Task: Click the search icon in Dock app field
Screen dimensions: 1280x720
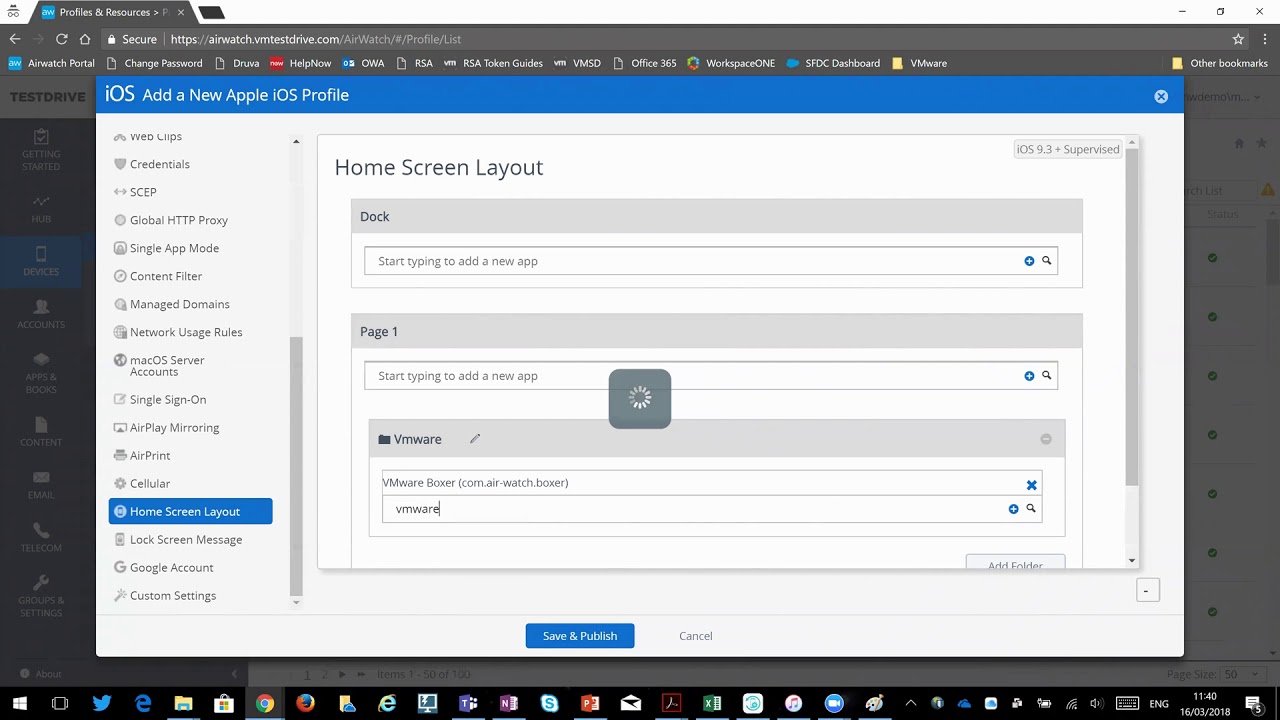Action: click(x=1047, y=261)
